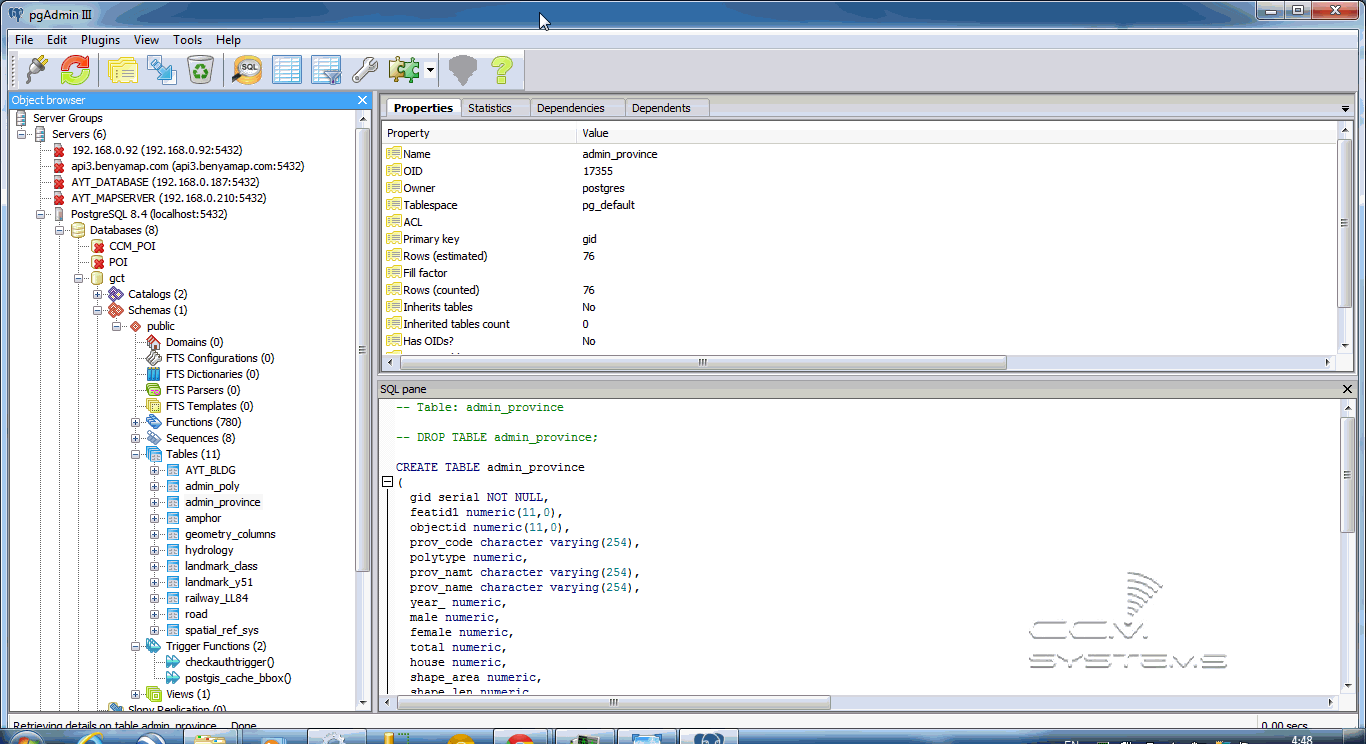The width and height of the screenshot is (1366, 744).
Task: Expand the Sequences (8) node
Action: click(x=136, y=438)
